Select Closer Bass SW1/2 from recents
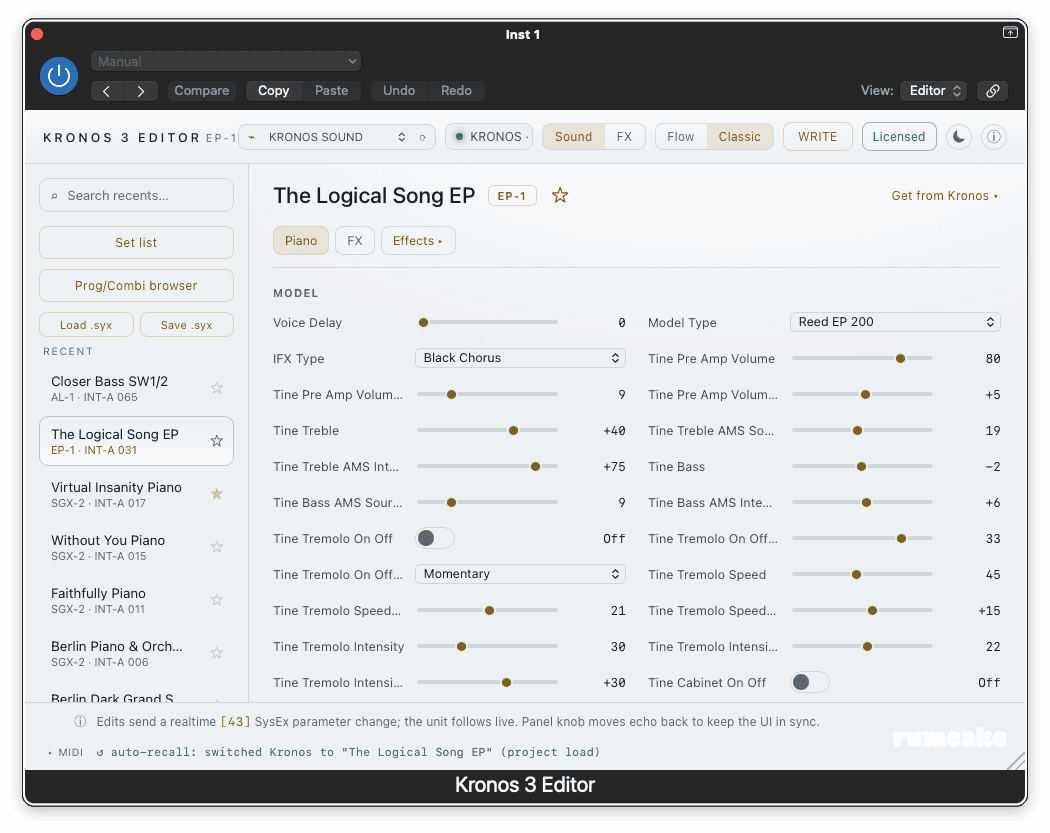Screen dimensions: 1050x833 pos(136,388)
